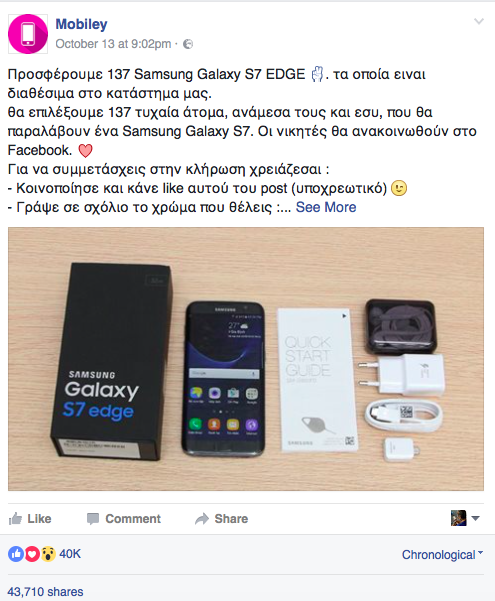Viewport: 495px width, 601px height.
Task: Open the Samsung Galaxy S7 edge photo
Action: click(x=246, y=359)
